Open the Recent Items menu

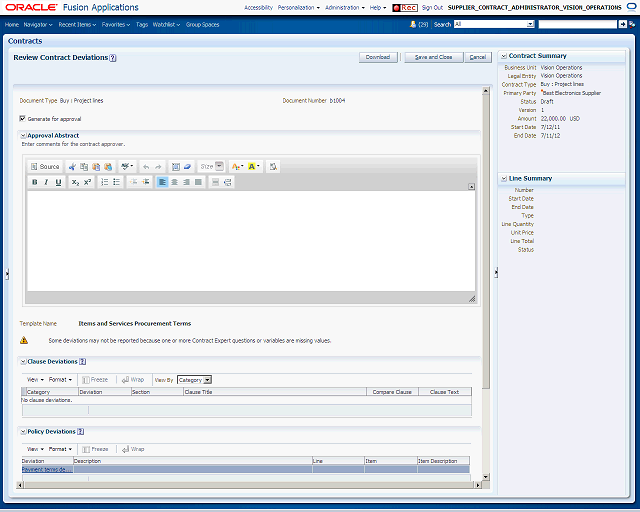(77, 24)
